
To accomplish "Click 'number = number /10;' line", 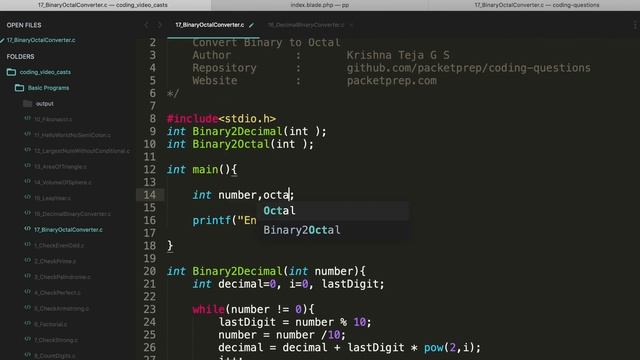I will click(x=282, y=335).
